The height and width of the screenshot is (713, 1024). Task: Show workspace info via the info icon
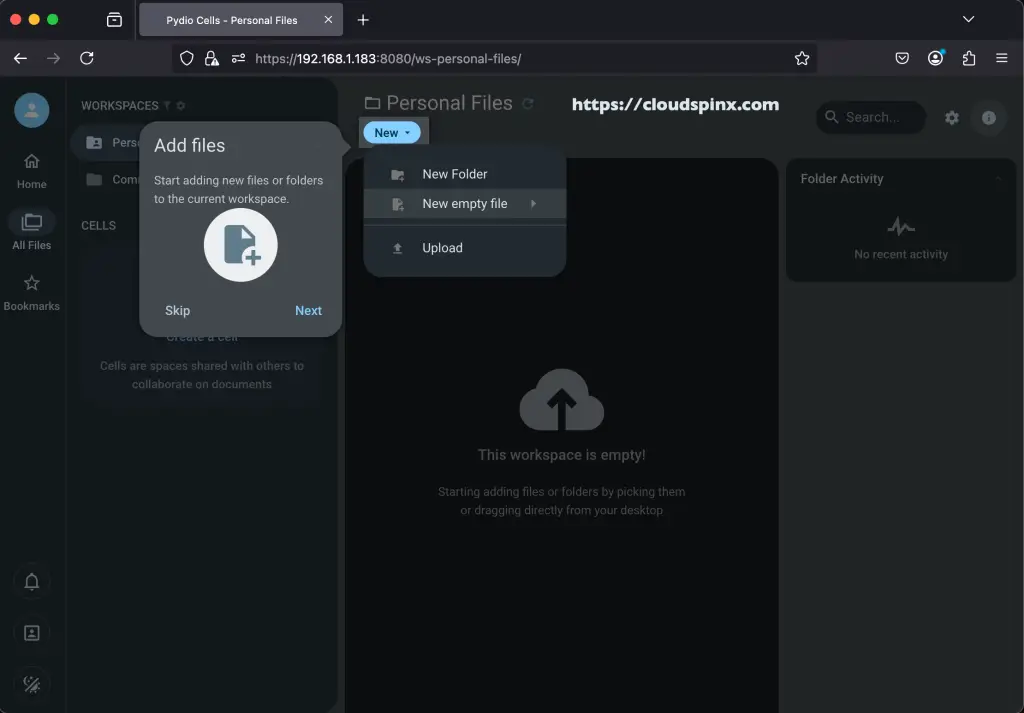[988, 118]
